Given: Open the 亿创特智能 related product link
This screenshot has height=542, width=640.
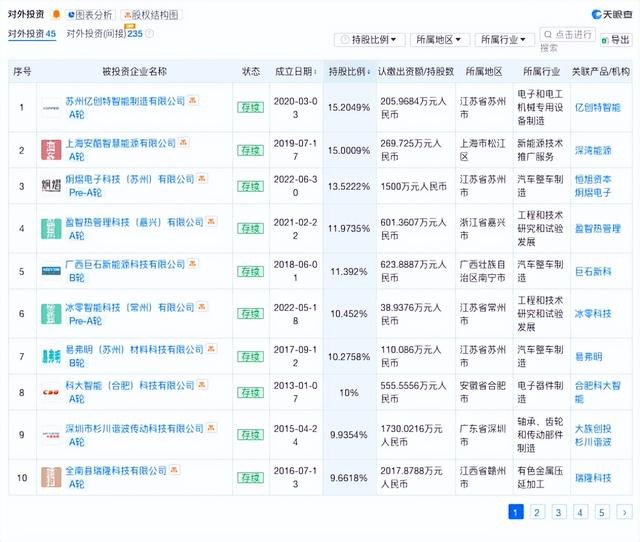Looking at the screenshot, I should [x=598, y=107].
